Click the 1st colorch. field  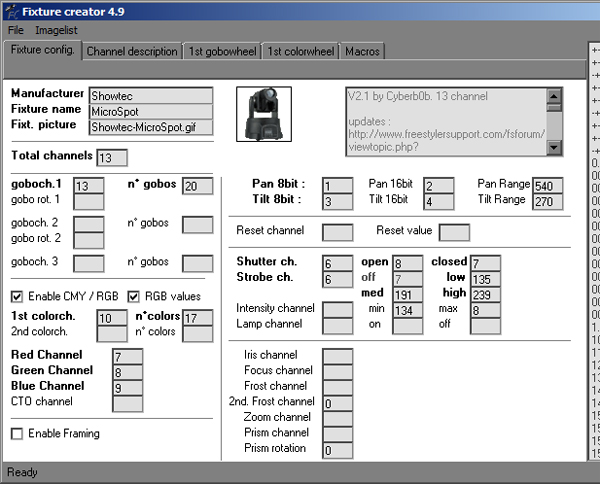coord(112,318)
